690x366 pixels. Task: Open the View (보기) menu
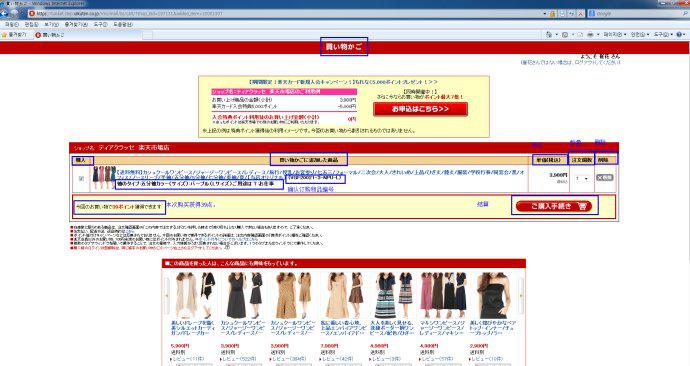(x=51, y=25)
